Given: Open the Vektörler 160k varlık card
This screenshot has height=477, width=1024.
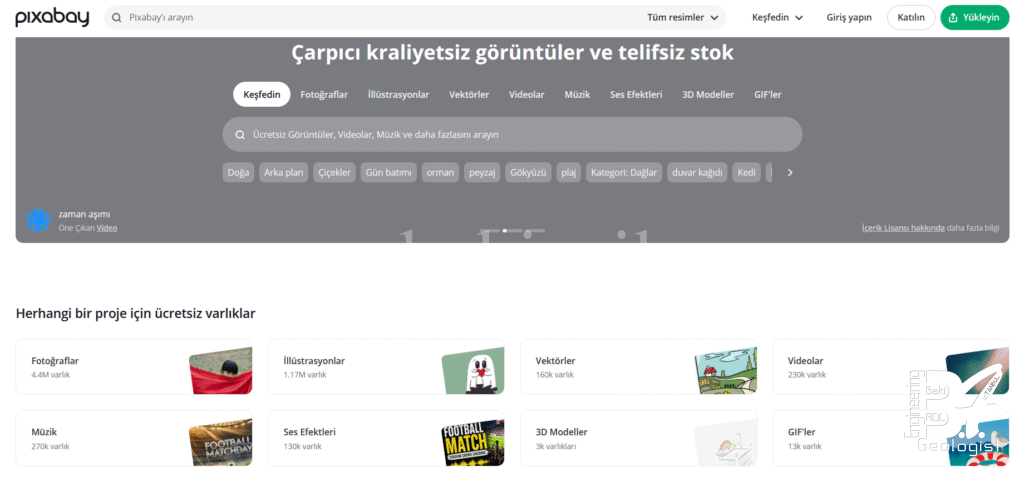Looking at the screenshot, I should point(639,367).
